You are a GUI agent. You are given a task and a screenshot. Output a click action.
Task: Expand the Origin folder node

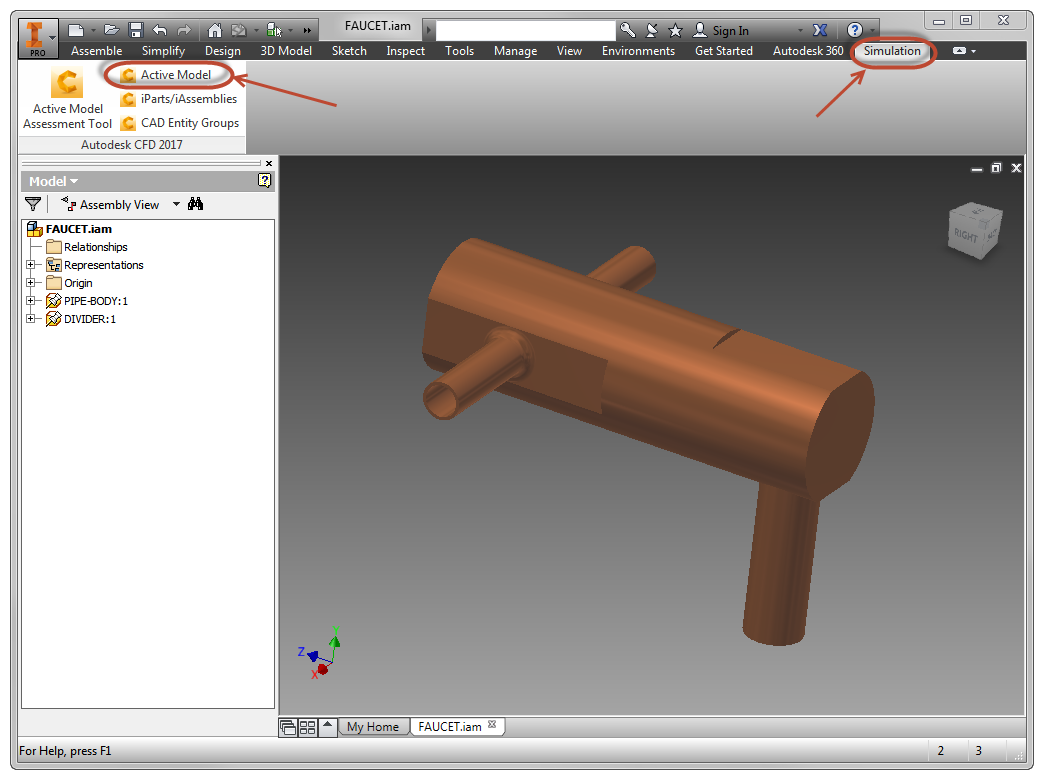pos(31,283)
